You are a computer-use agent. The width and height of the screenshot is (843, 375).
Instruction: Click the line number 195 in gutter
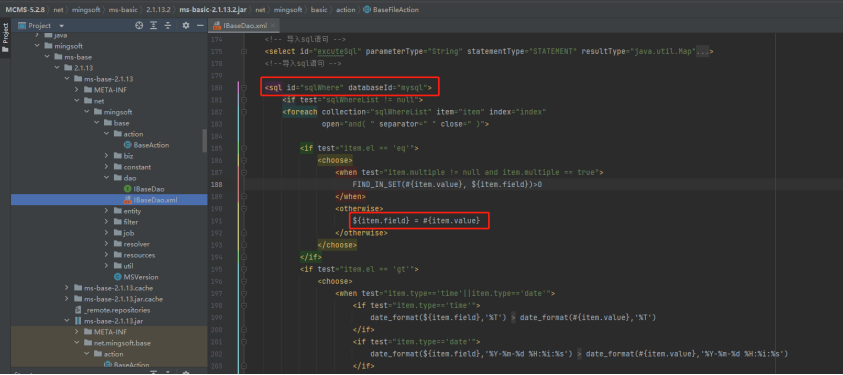(x=216, y=270)
